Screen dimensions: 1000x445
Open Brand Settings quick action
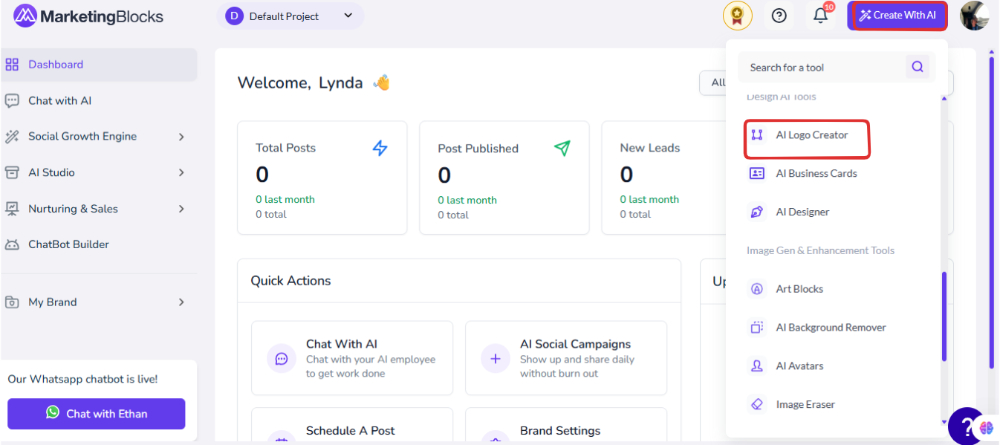566,424
